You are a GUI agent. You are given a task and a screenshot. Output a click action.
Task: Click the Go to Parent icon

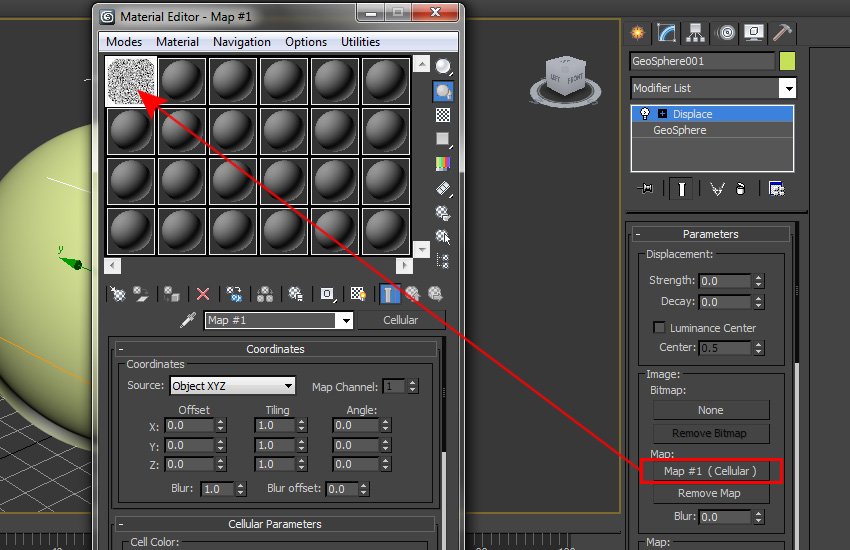click(411, 294)
